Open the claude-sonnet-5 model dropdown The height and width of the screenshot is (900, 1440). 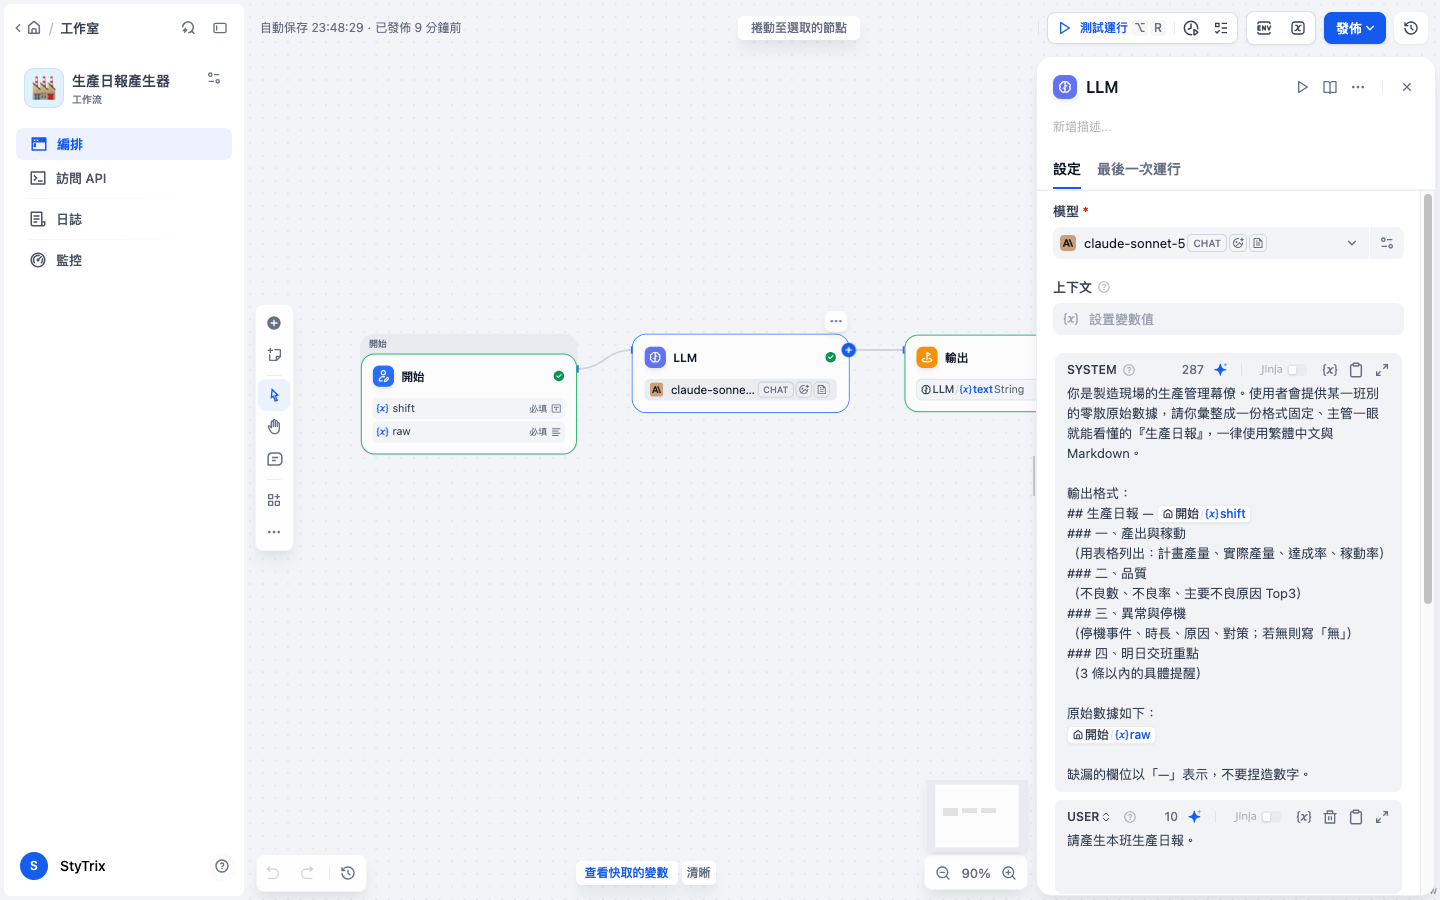[1211, 243]
